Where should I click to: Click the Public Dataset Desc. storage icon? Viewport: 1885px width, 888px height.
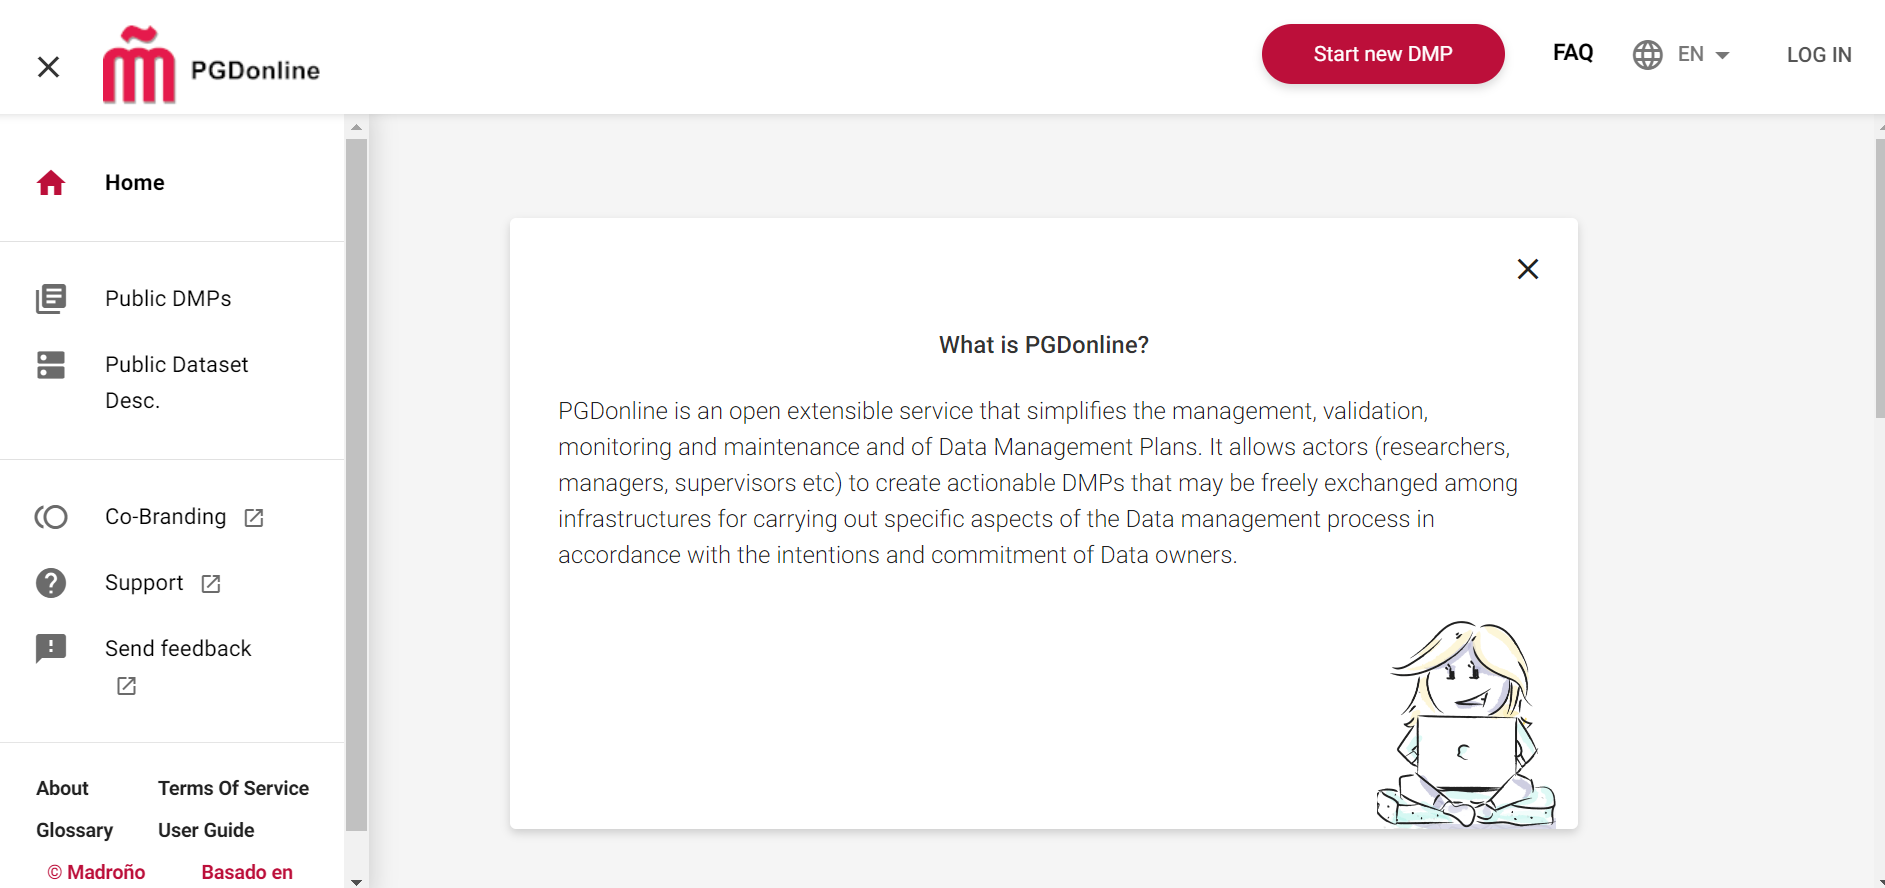[x=51, y=365]
